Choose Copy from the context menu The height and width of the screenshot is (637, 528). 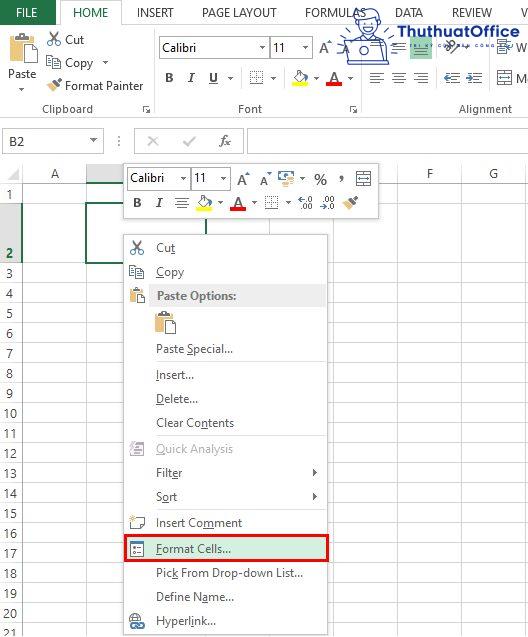[225, 272]
